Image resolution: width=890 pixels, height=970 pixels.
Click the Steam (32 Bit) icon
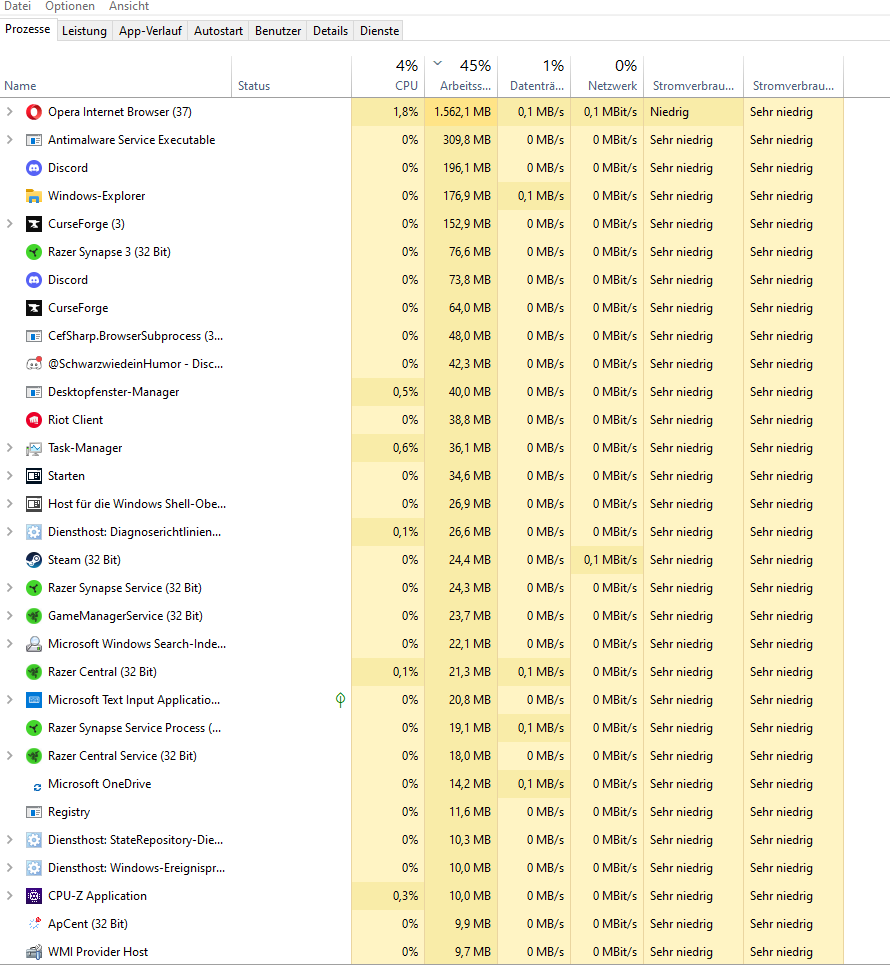(33, 560)
